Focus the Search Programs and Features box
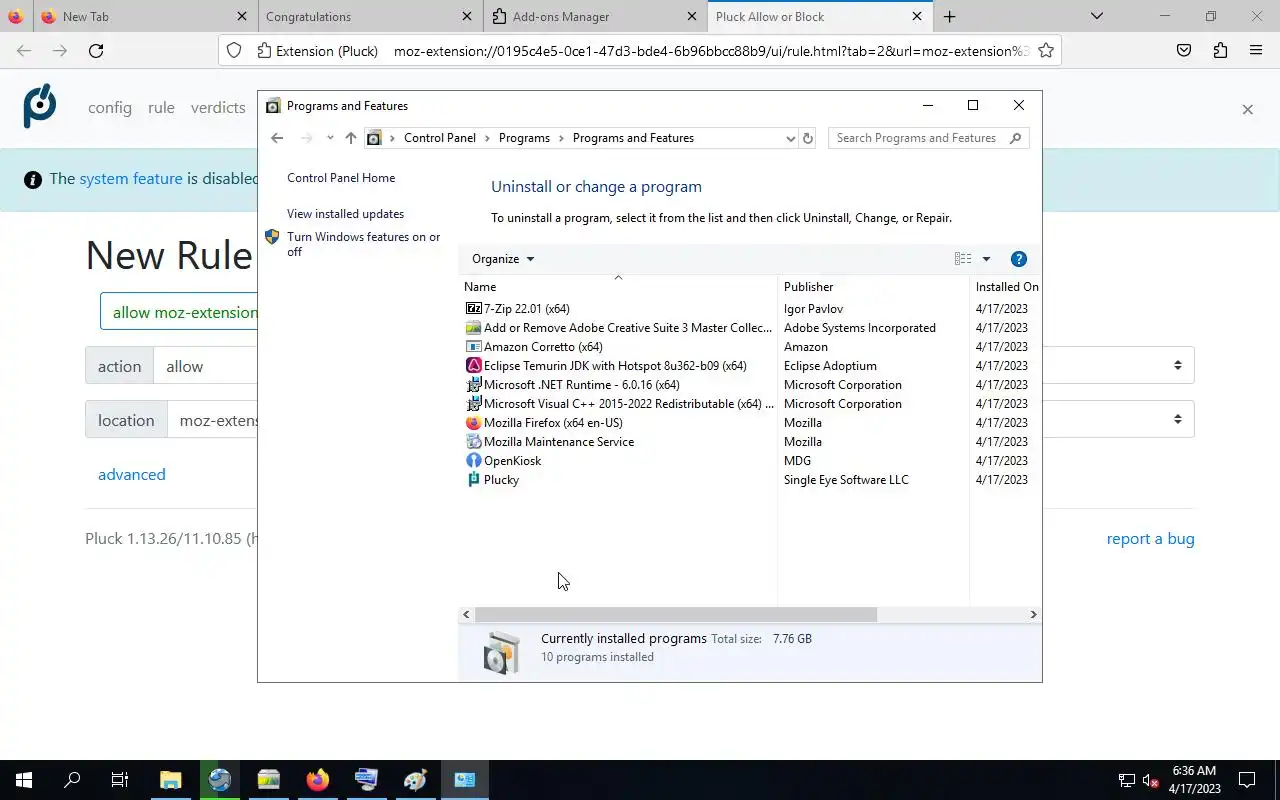The image size is (1280, 800). (928, 138)
